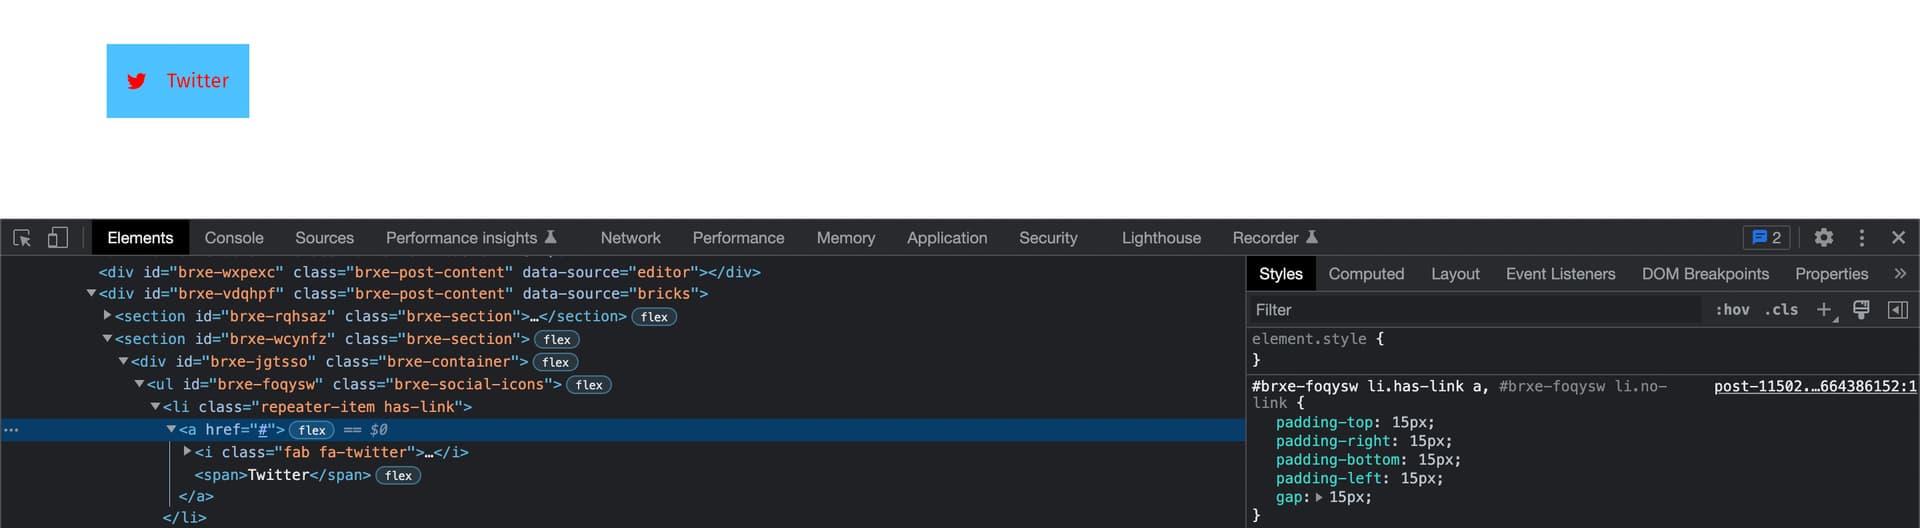Toggle flex badge on brxe-rqhsaz section

pyautogui.click(x=654, y=317)
